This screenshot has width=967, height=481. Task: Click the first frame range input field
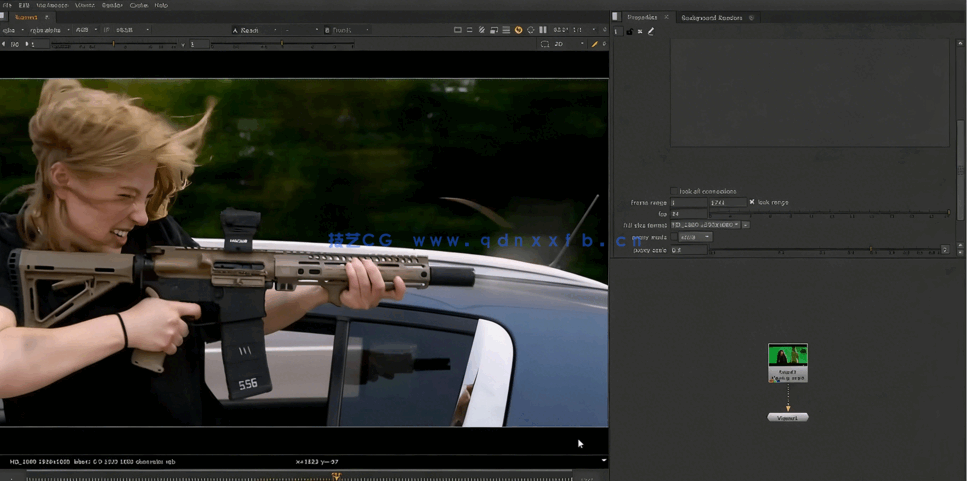(687, 202)
